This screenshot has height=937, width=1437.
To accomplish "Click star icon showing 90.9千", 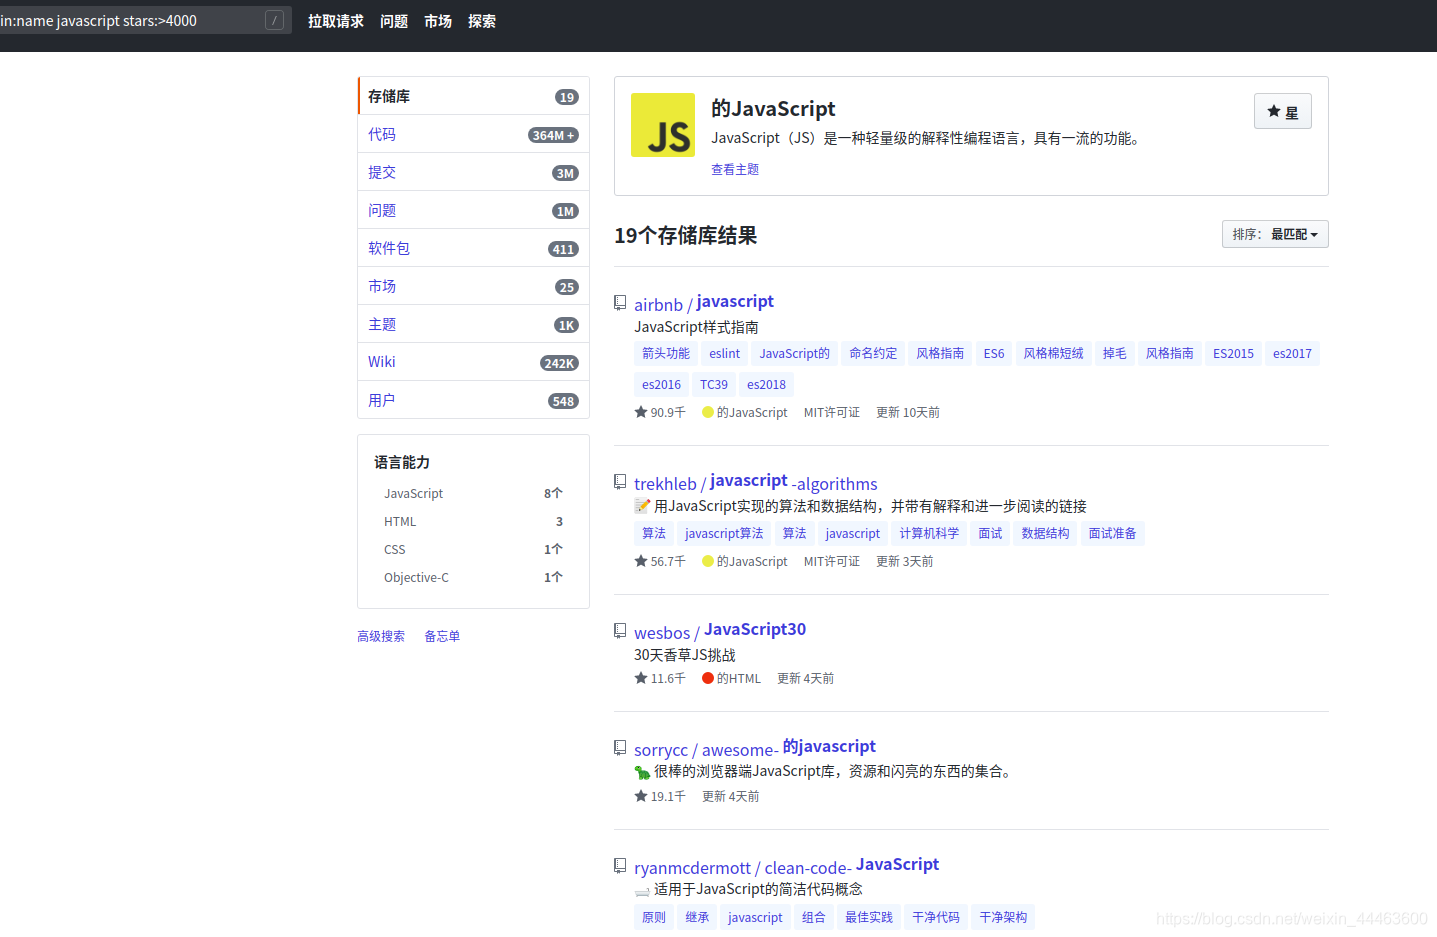I will tap(641, 412).
